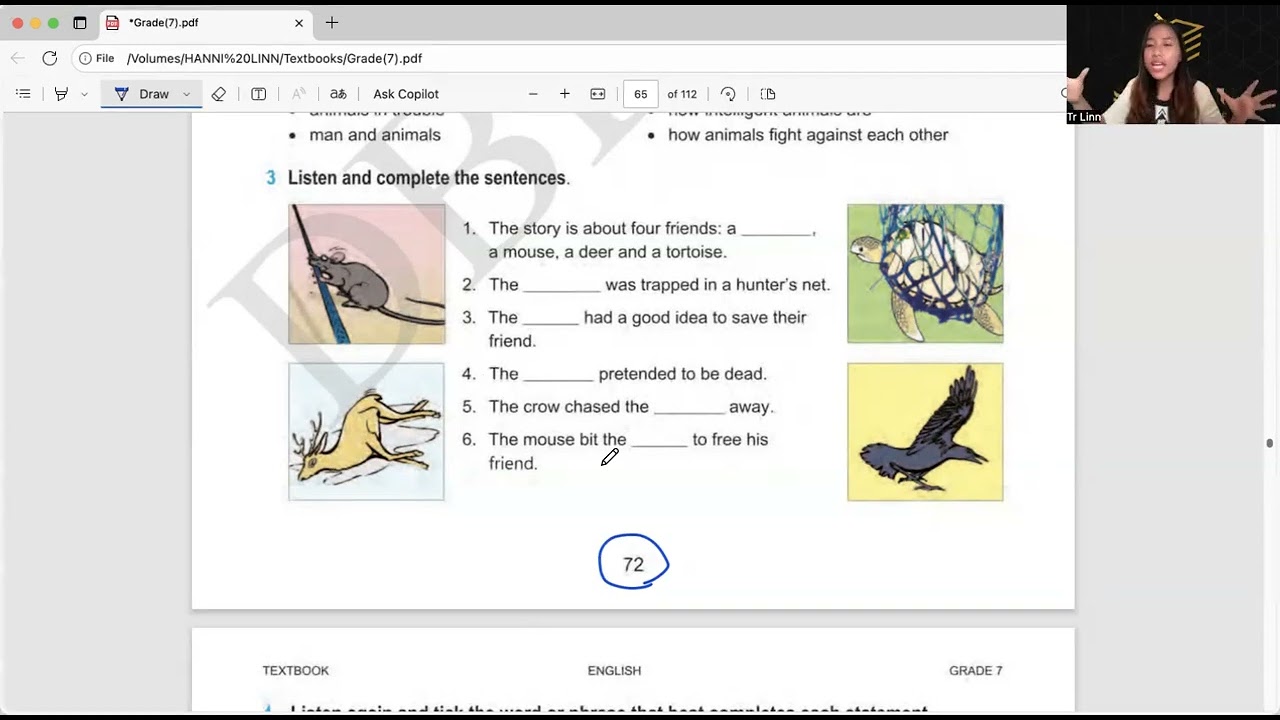Viewport: 1280px width, 720px height.
Task: Click sentence 4 'pretended to be dead'
Action: tap(627, 374)
